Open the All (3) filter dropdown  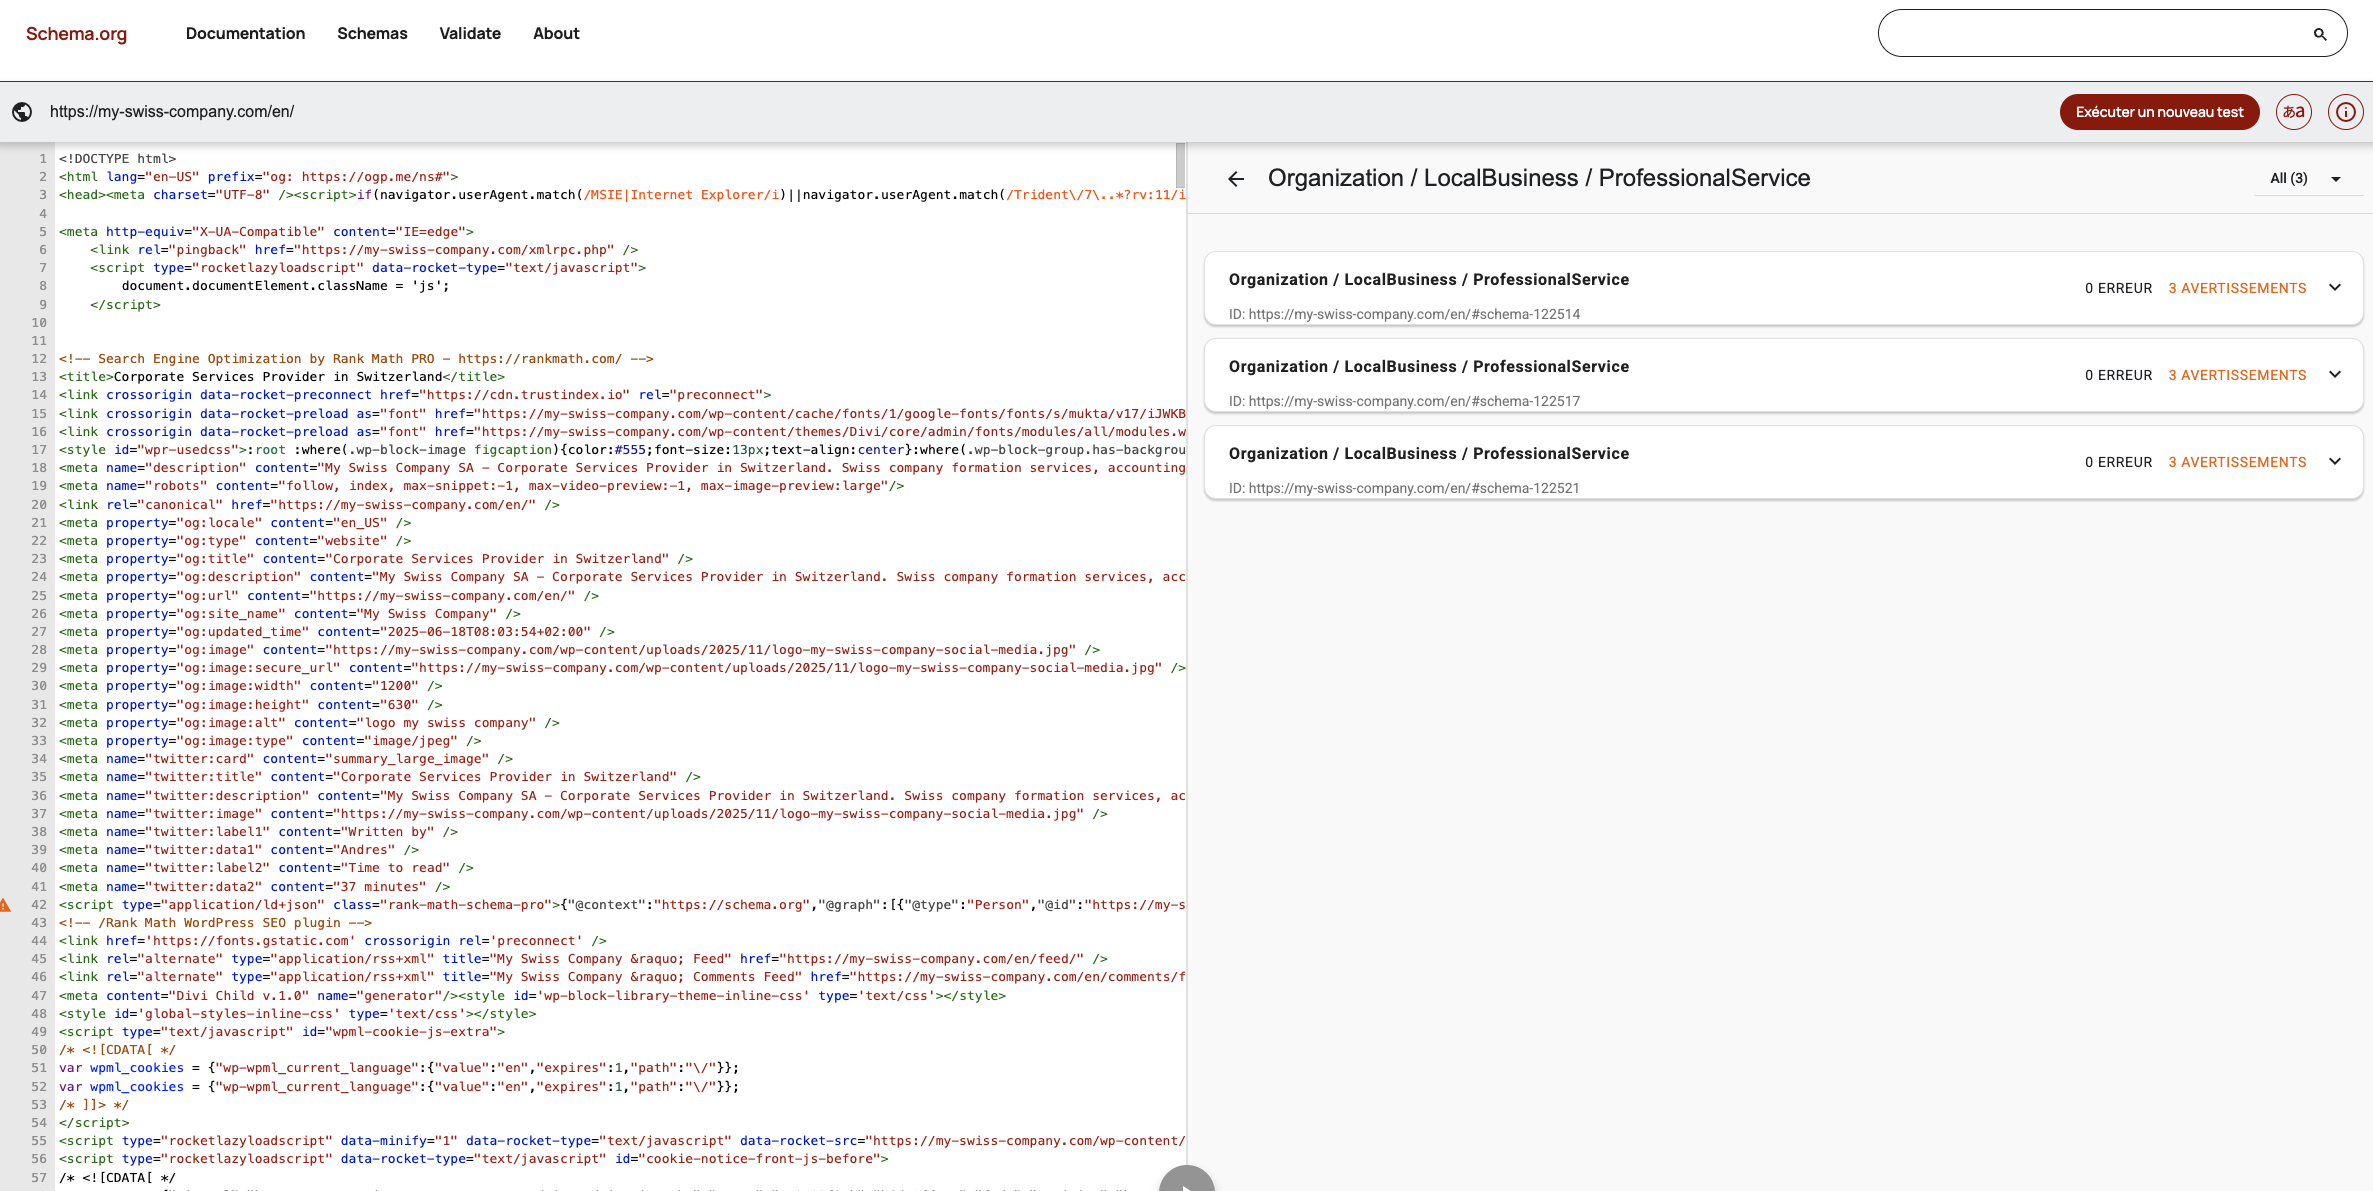point(2304,179)
